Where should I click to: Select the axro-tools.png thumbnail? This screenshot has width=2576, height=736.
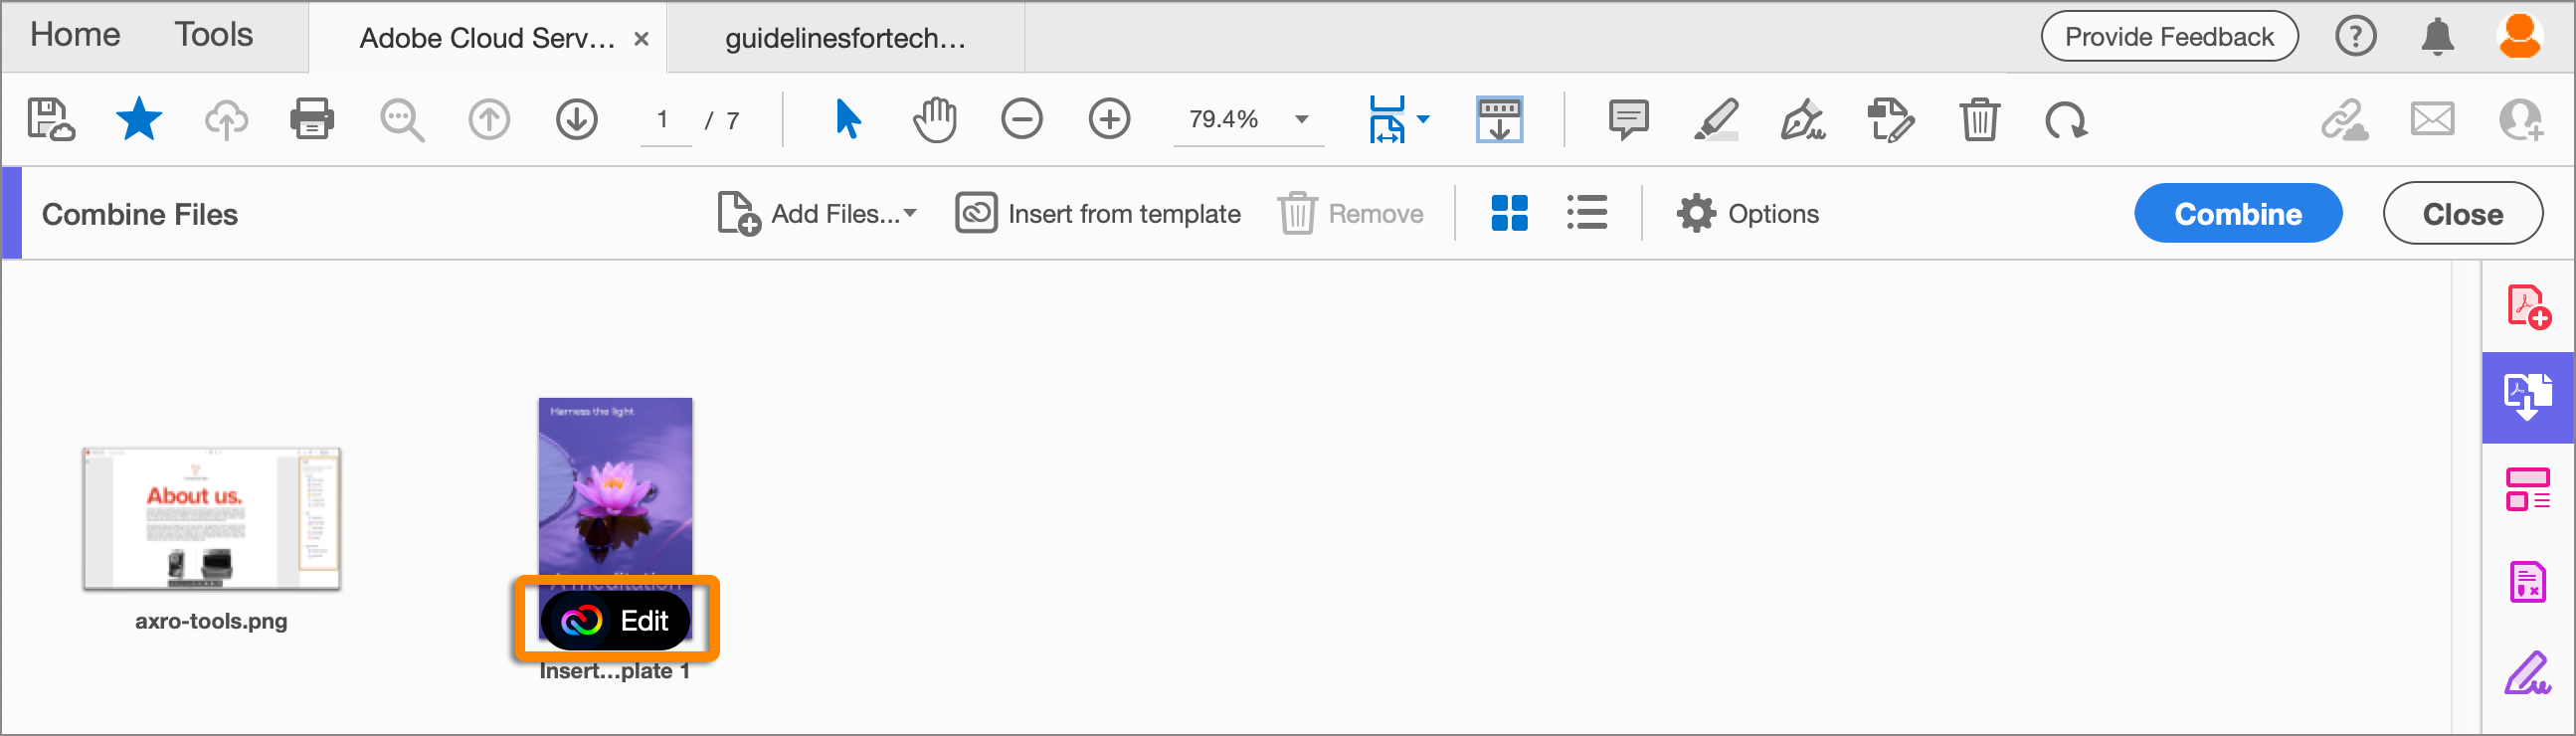click(211, 518)
